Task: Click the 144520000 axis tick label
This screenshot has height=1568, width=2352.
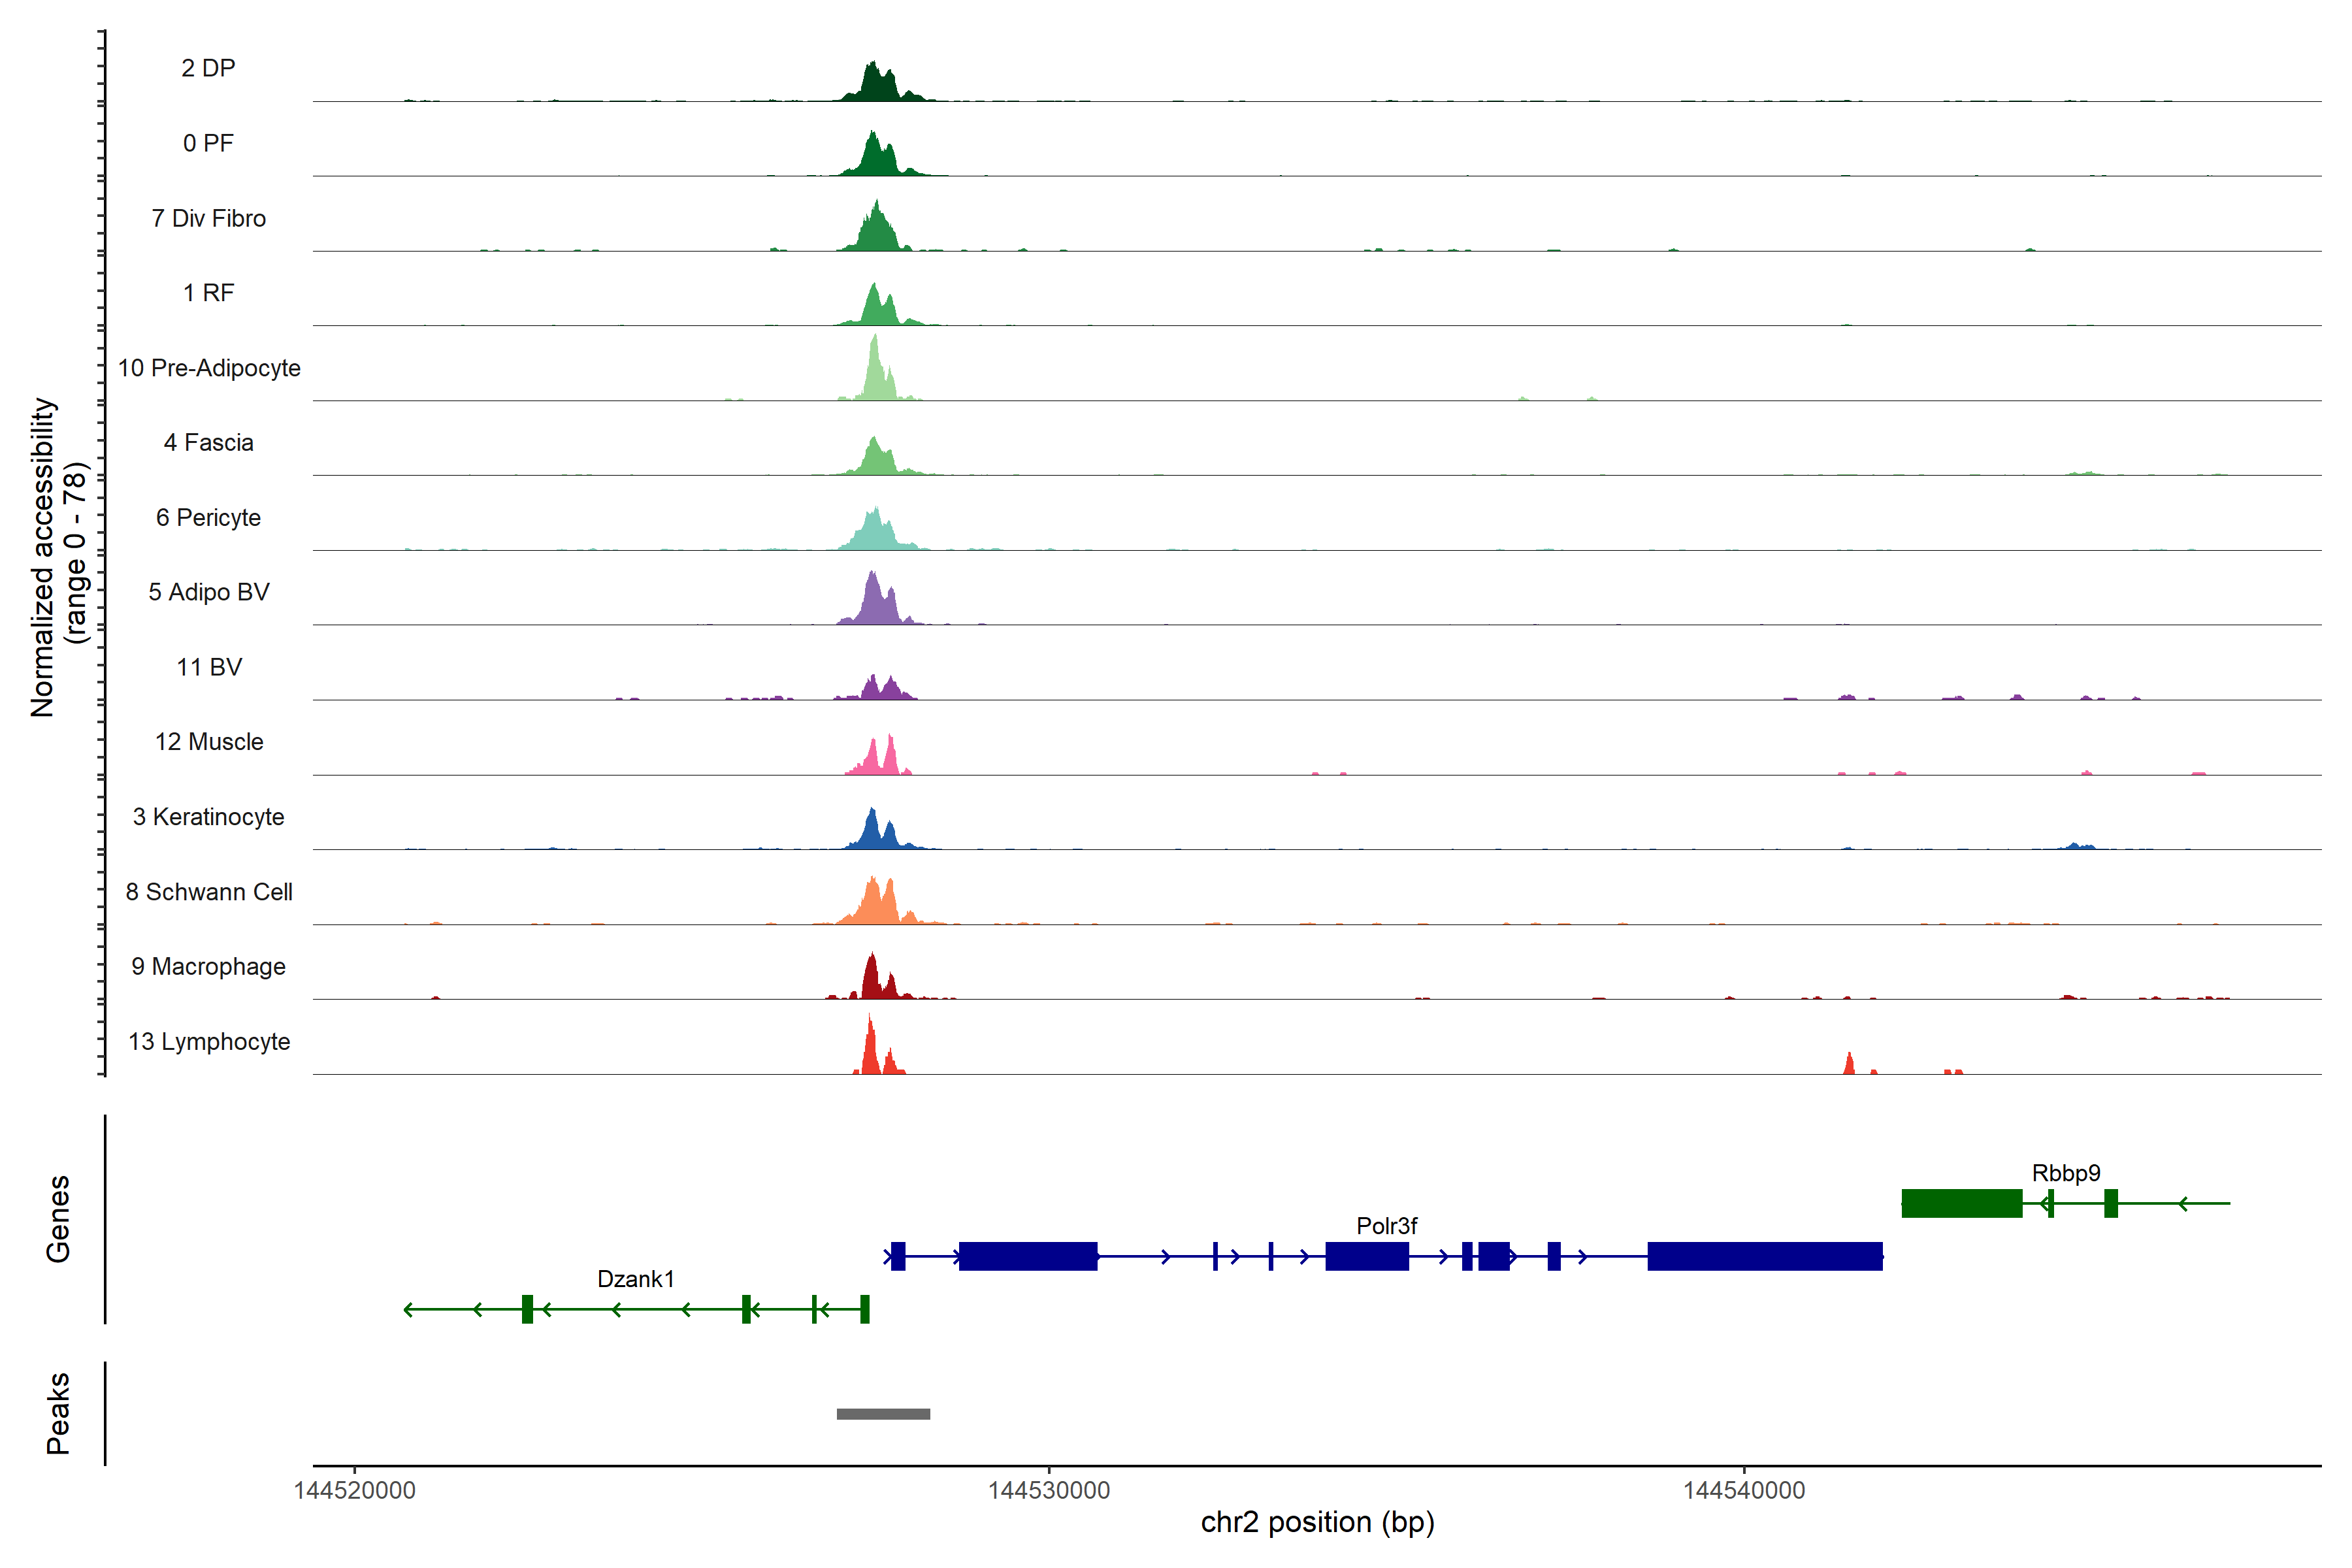Action: click(x=354, y=1490)
